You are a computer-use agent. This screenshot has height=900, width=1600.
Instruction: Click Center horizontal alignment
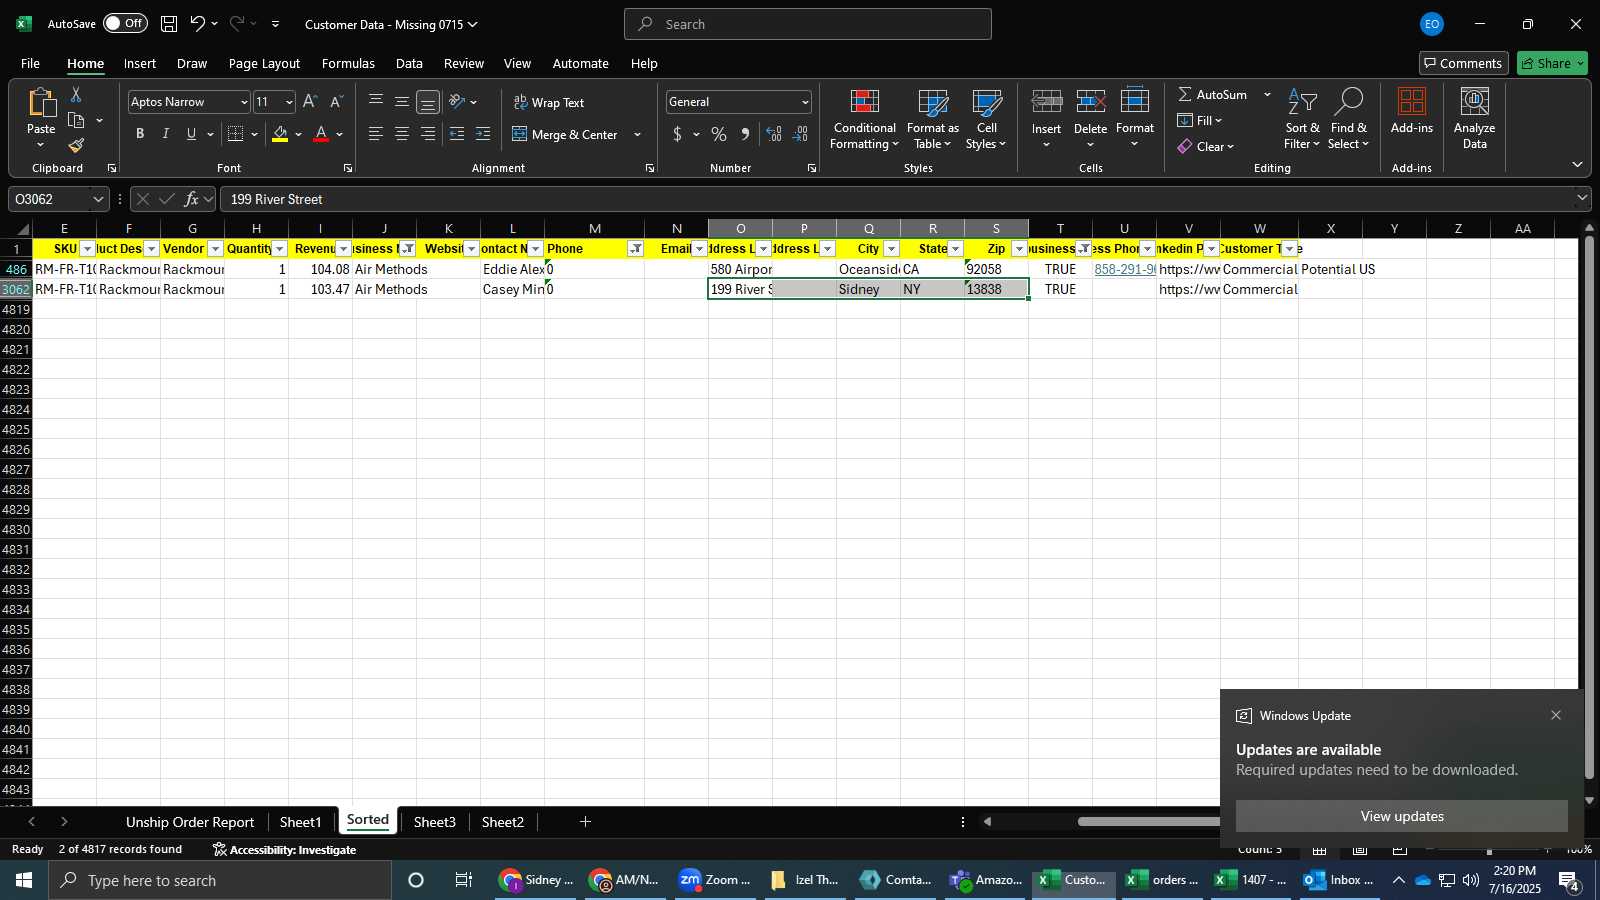click(402, 134)
